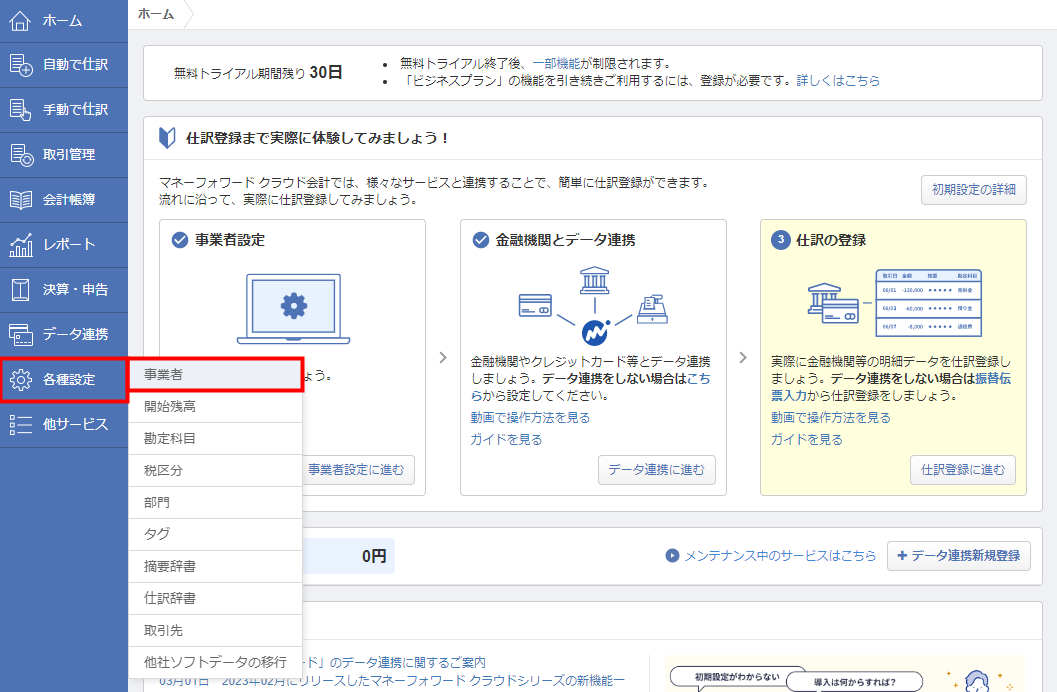
Task: Click the 各種設定 gear icon
Action: pyautogui.click(x=20, y=380)
